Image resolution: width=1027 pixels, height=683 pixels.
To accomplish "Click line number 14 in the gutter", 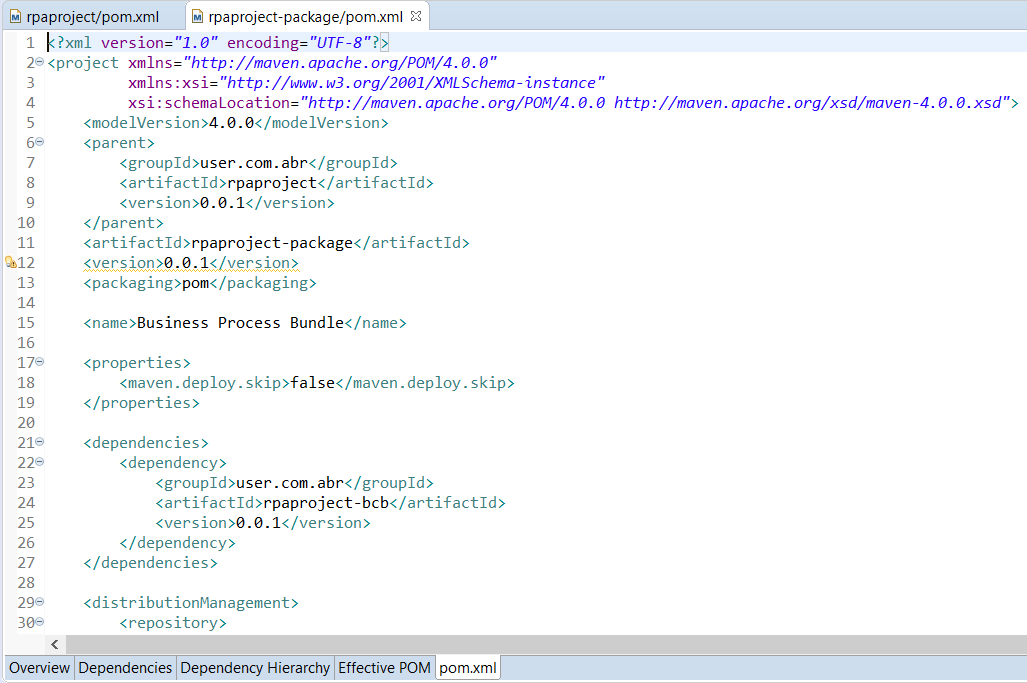I will [x=26, y=303].
